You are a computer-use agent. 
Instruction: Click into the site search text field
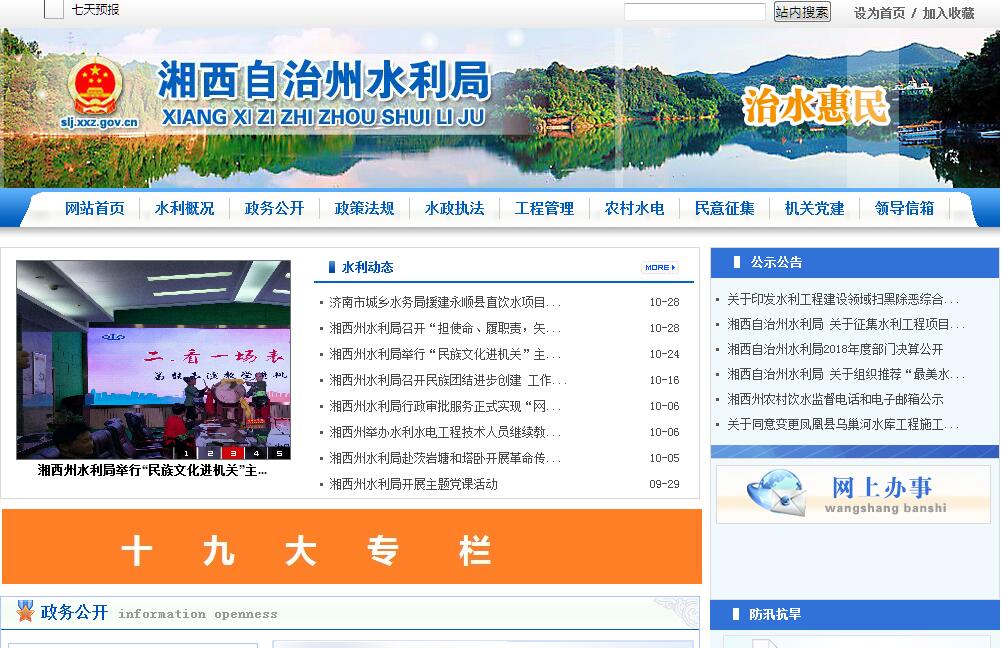point(694,12)
